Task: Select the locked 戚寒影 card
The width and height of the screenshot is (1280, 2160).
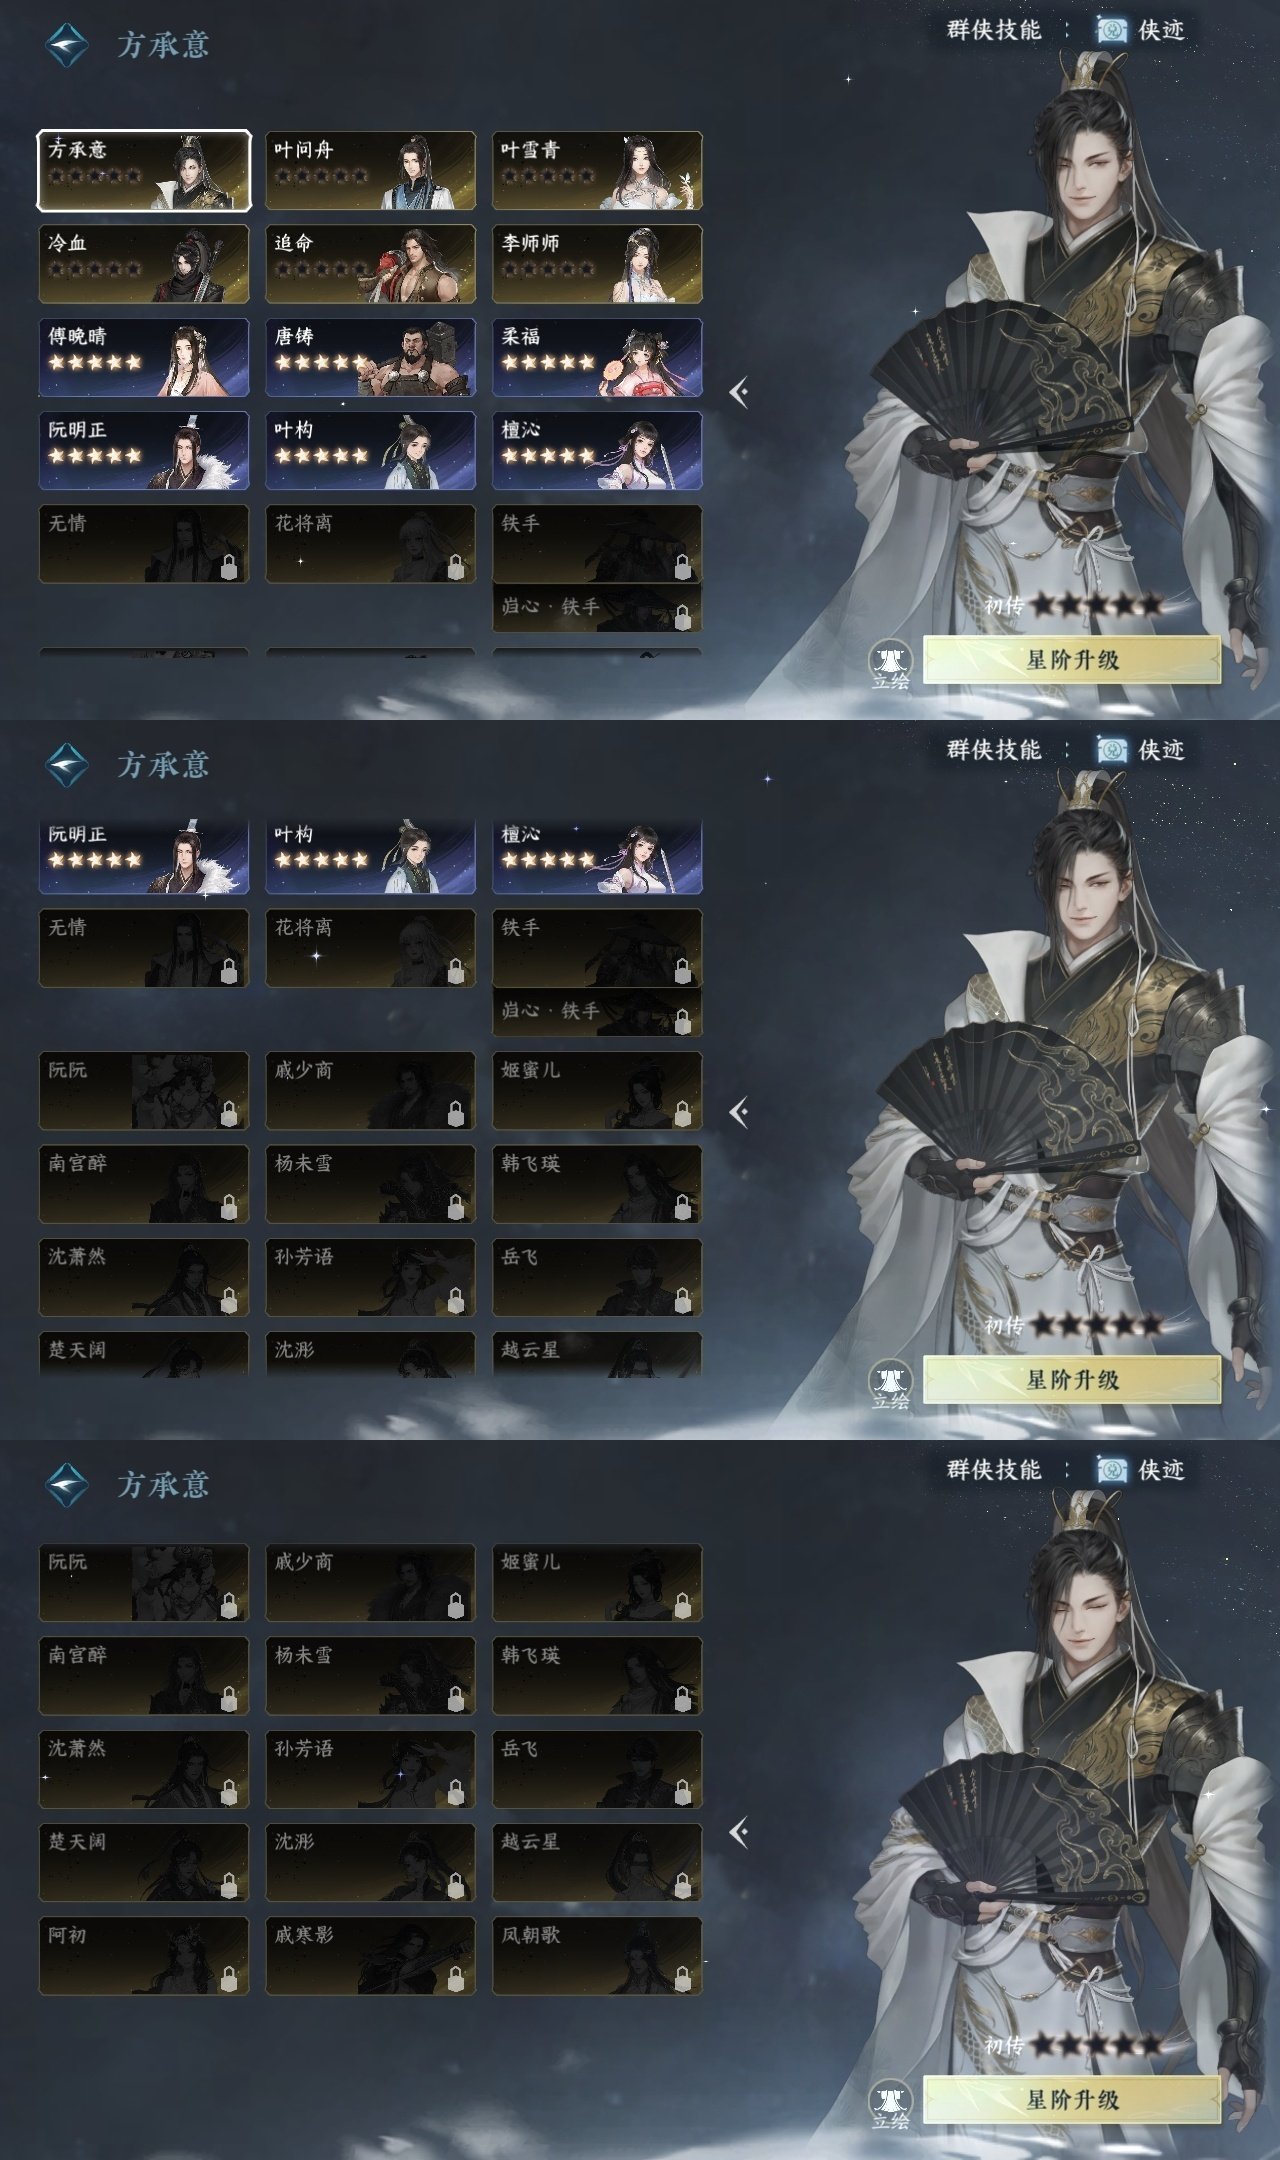Action: point(370,1956)
